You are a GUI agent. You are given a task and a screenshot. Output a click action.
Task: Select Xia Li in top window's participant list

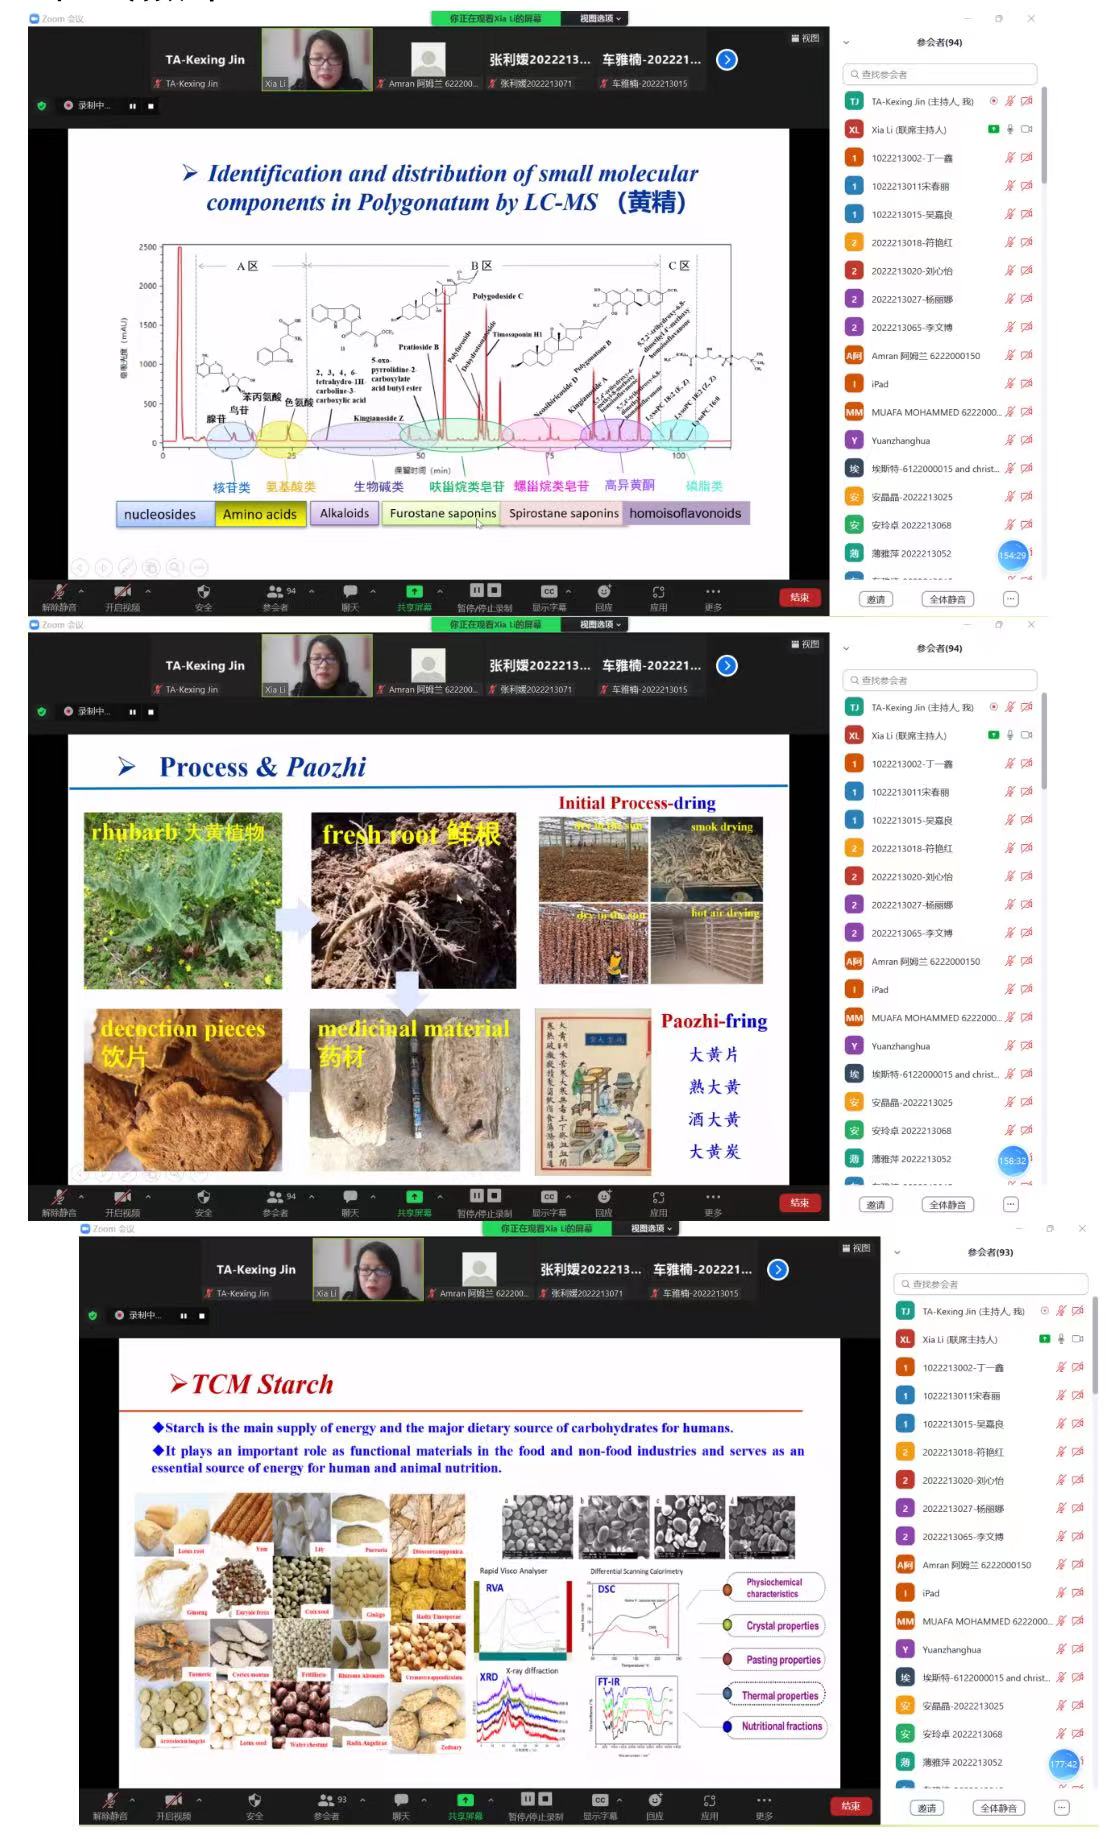pyautogui.click(x=908, y=130)
